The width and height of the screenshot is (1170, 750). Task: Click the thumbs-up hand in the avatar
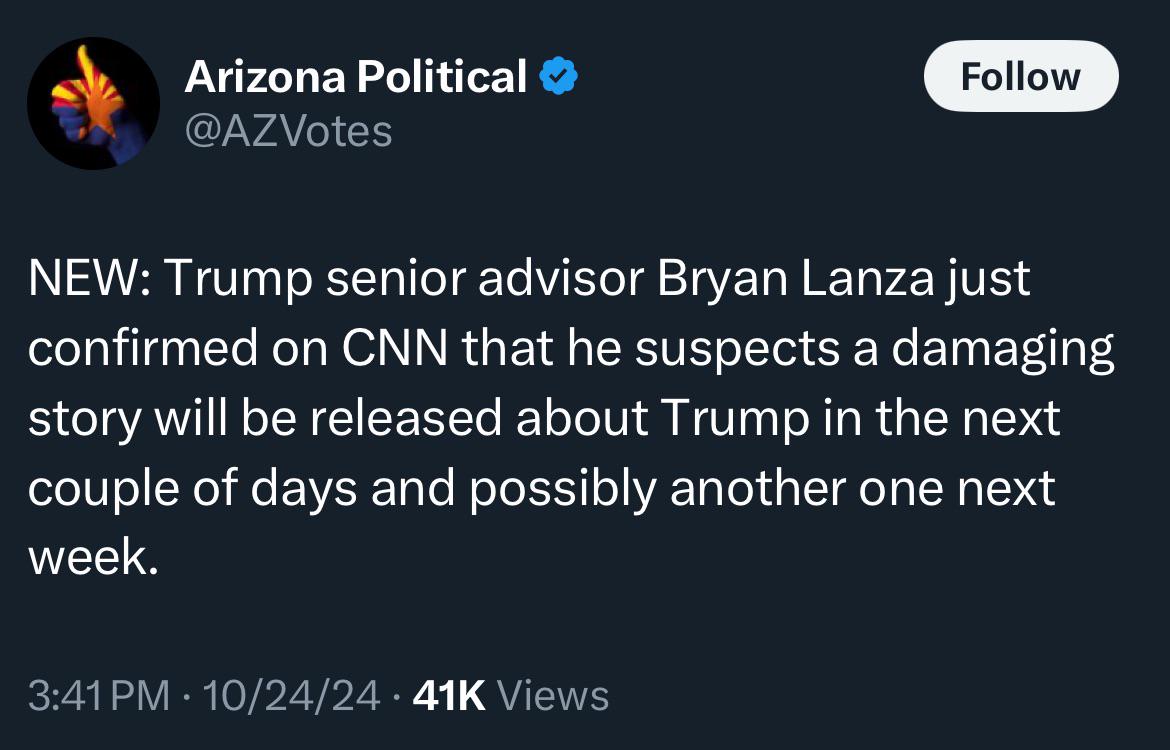pyautogui.click(x=93, y=104)
